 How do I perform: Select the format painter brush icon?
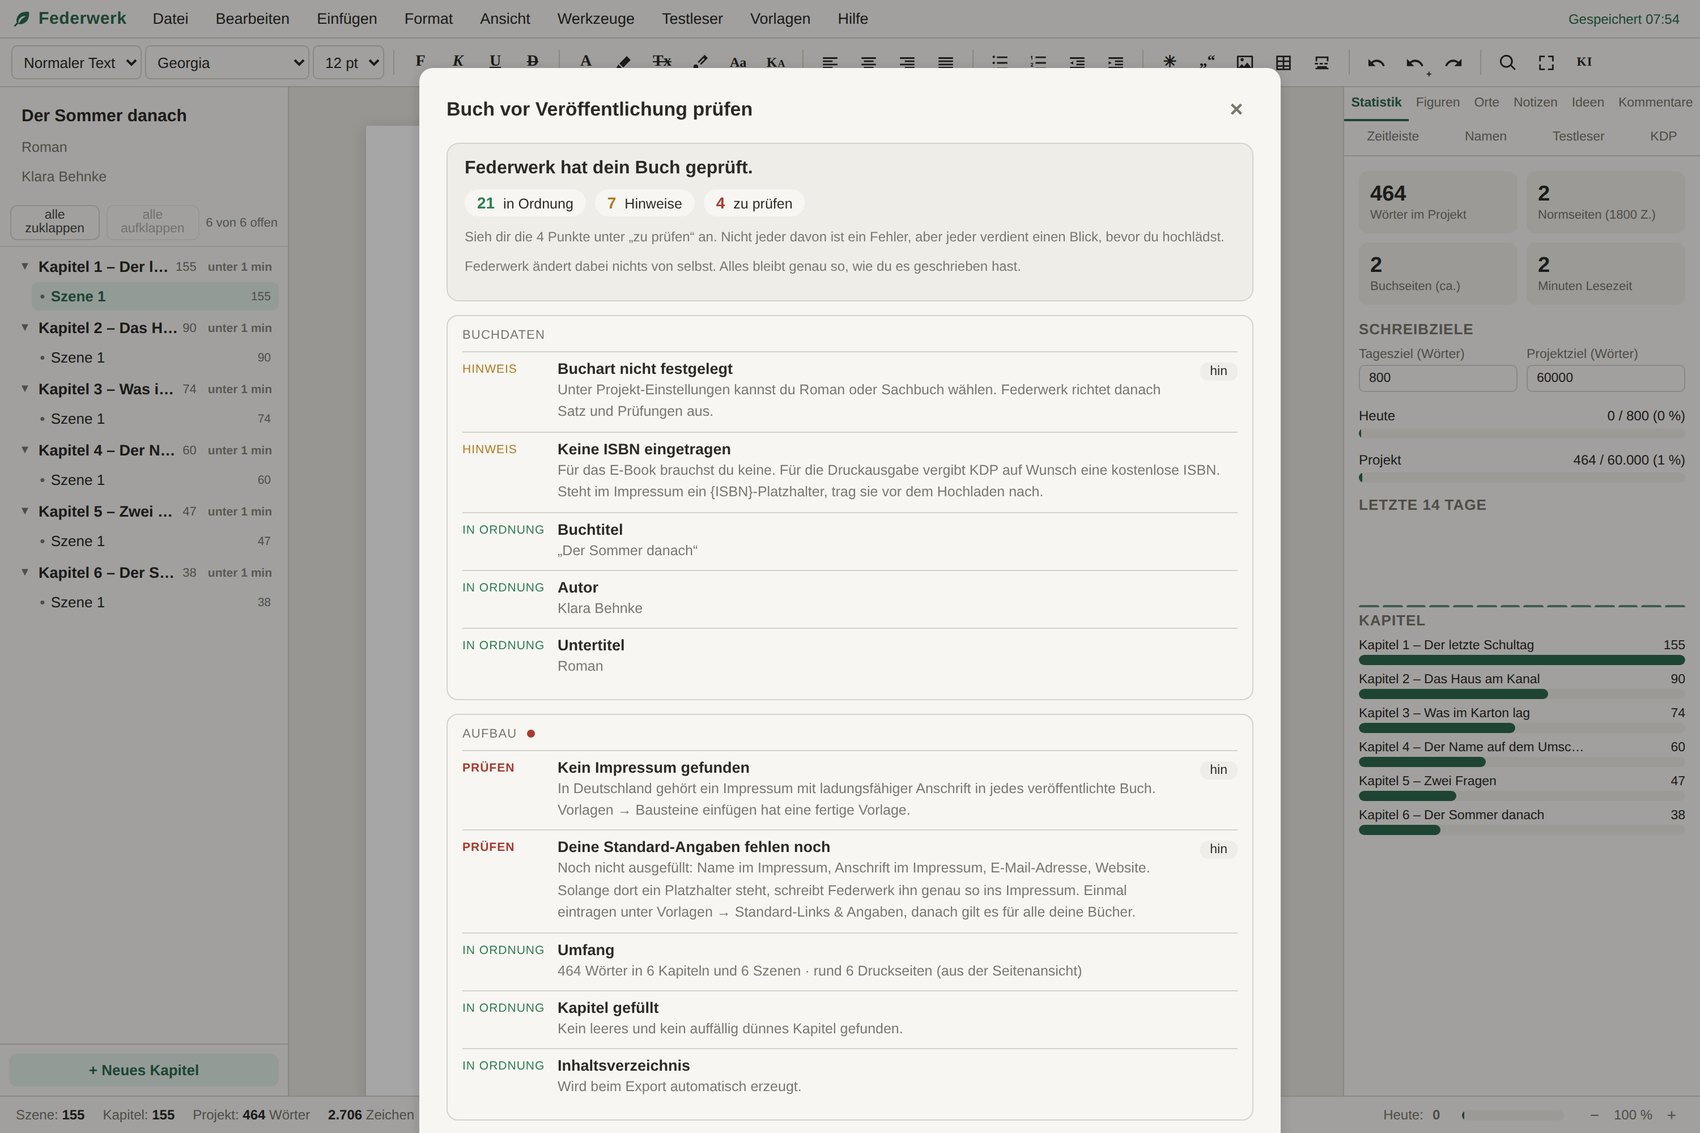tap(700, 62)
